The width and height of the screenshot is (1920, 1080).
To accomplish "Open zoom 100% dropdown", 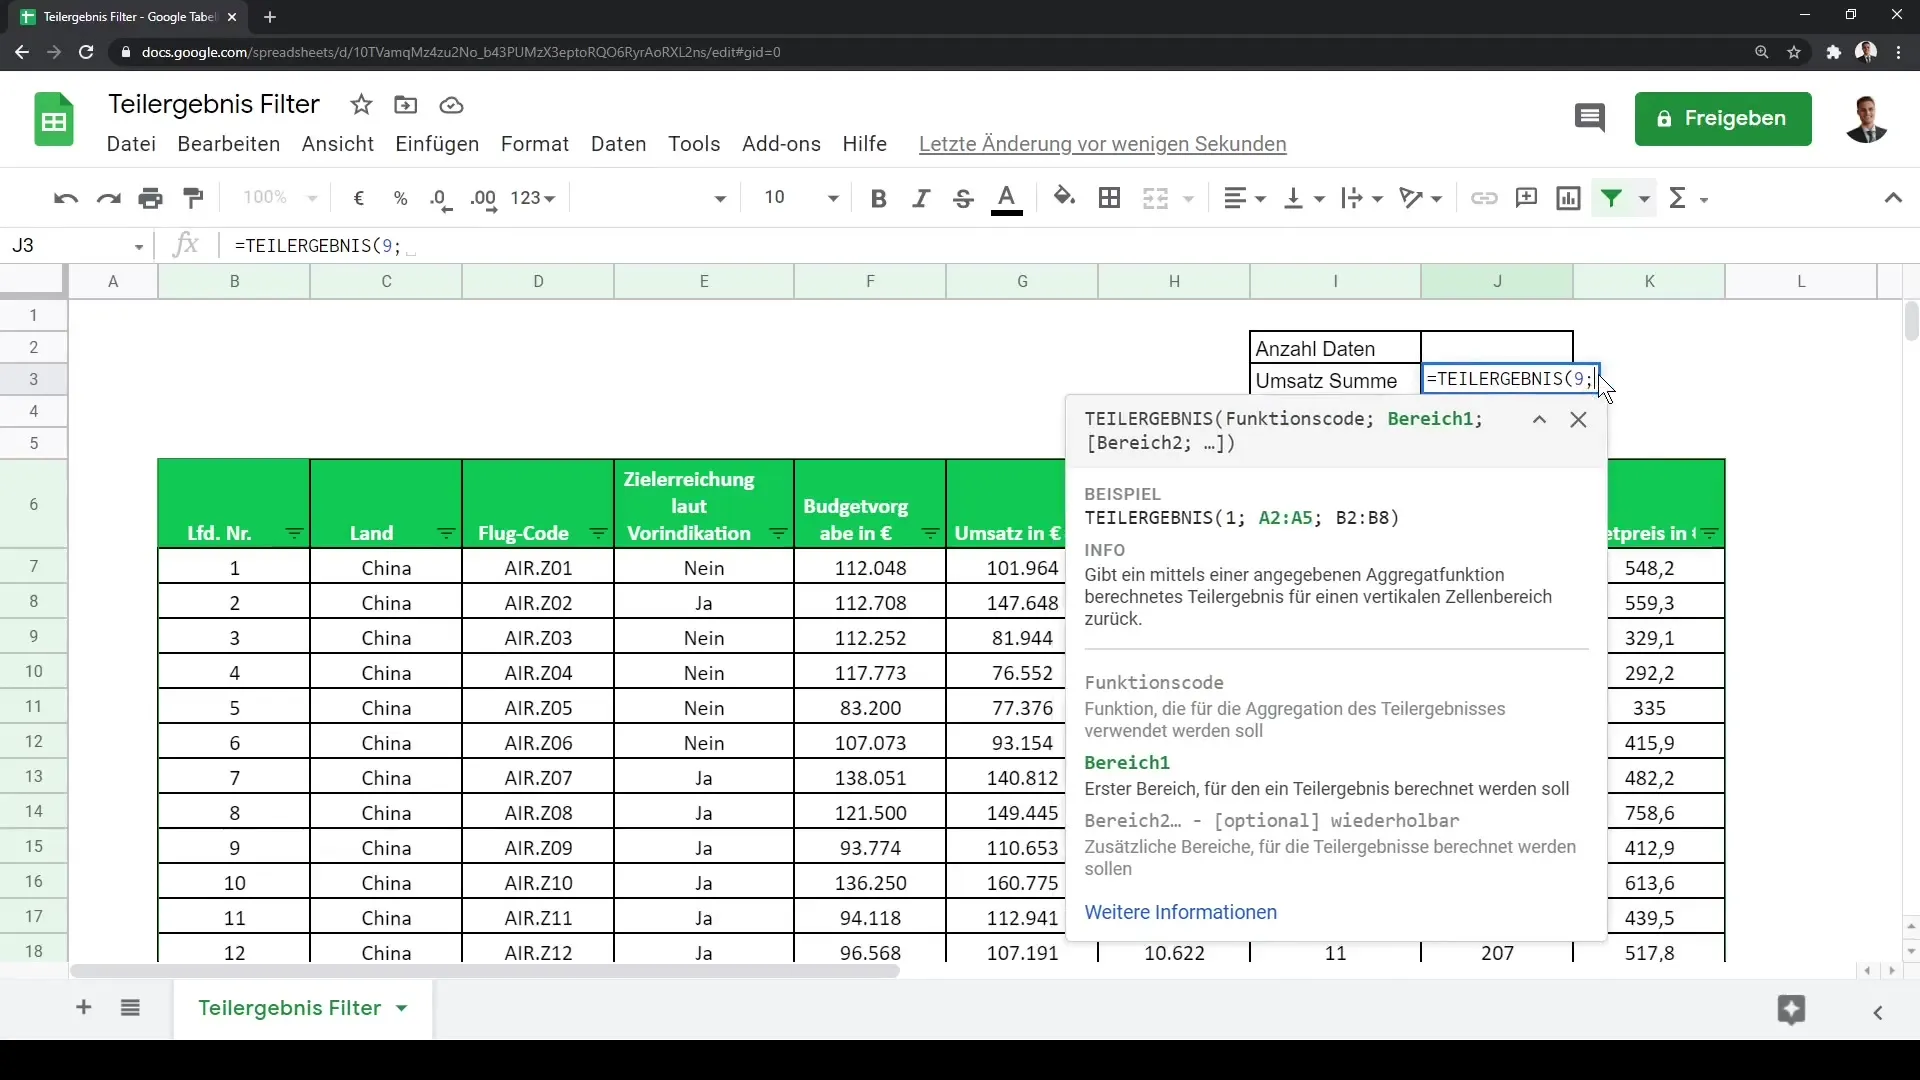I will click(x=280, y=198).
